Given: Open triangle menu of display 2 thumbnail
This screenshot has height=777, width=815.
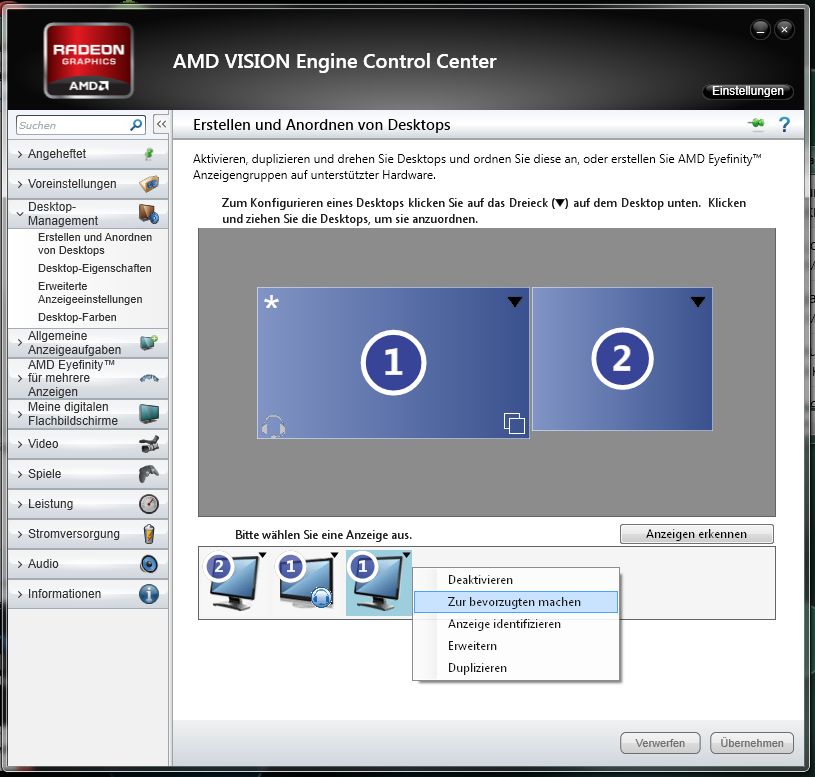Looking at the screenshot, I should coord(262,555).
